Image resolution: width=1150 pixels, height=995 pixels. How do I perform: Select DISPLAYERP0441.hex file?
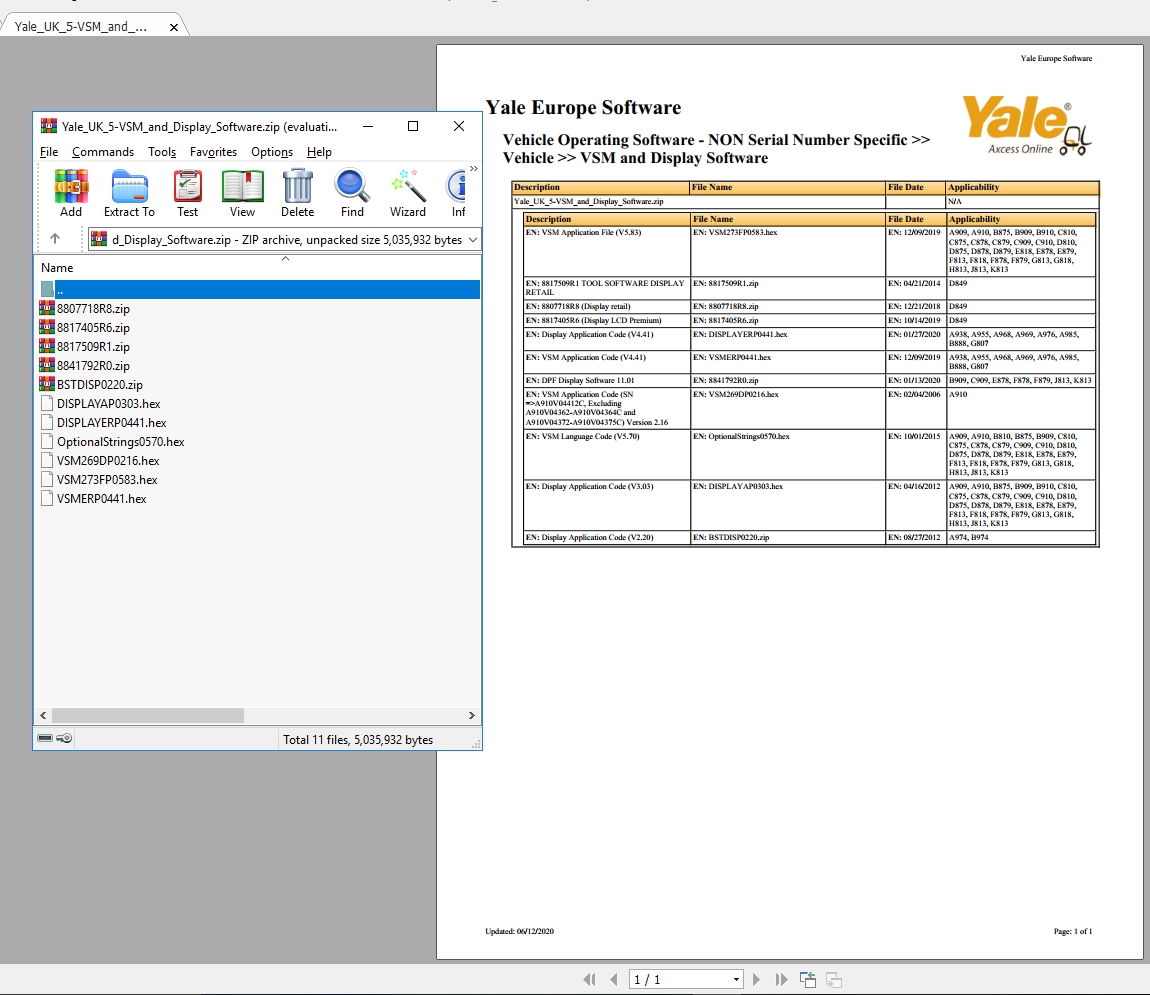click(111, 423)
